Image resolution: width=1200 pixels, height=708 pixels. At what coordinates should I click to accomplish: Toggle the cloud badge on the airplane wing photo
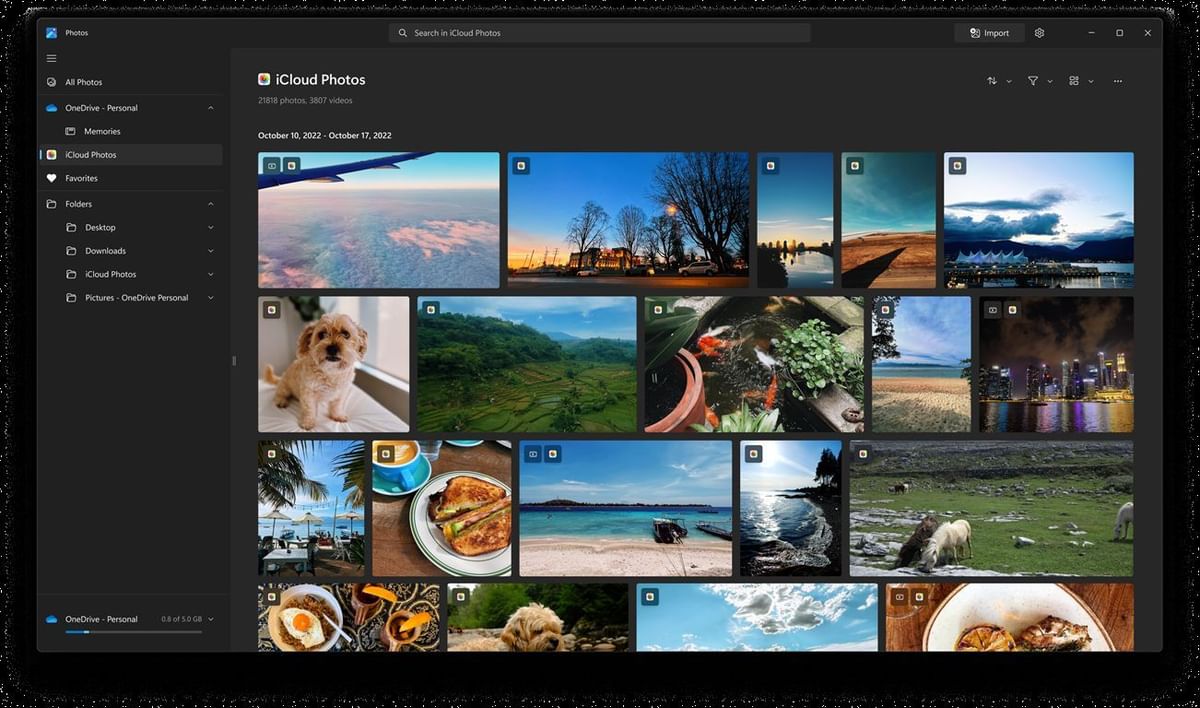coord(290,166)
